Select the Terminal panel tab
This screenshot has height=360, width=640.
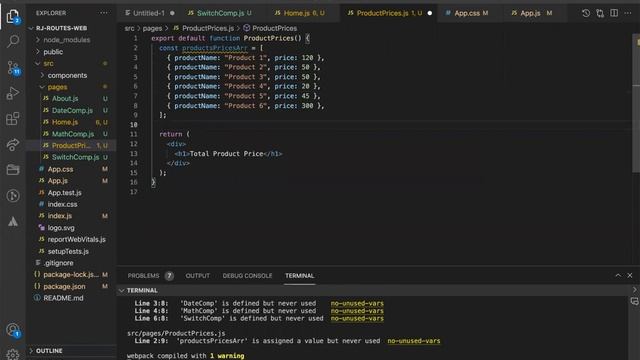[300, 276]
